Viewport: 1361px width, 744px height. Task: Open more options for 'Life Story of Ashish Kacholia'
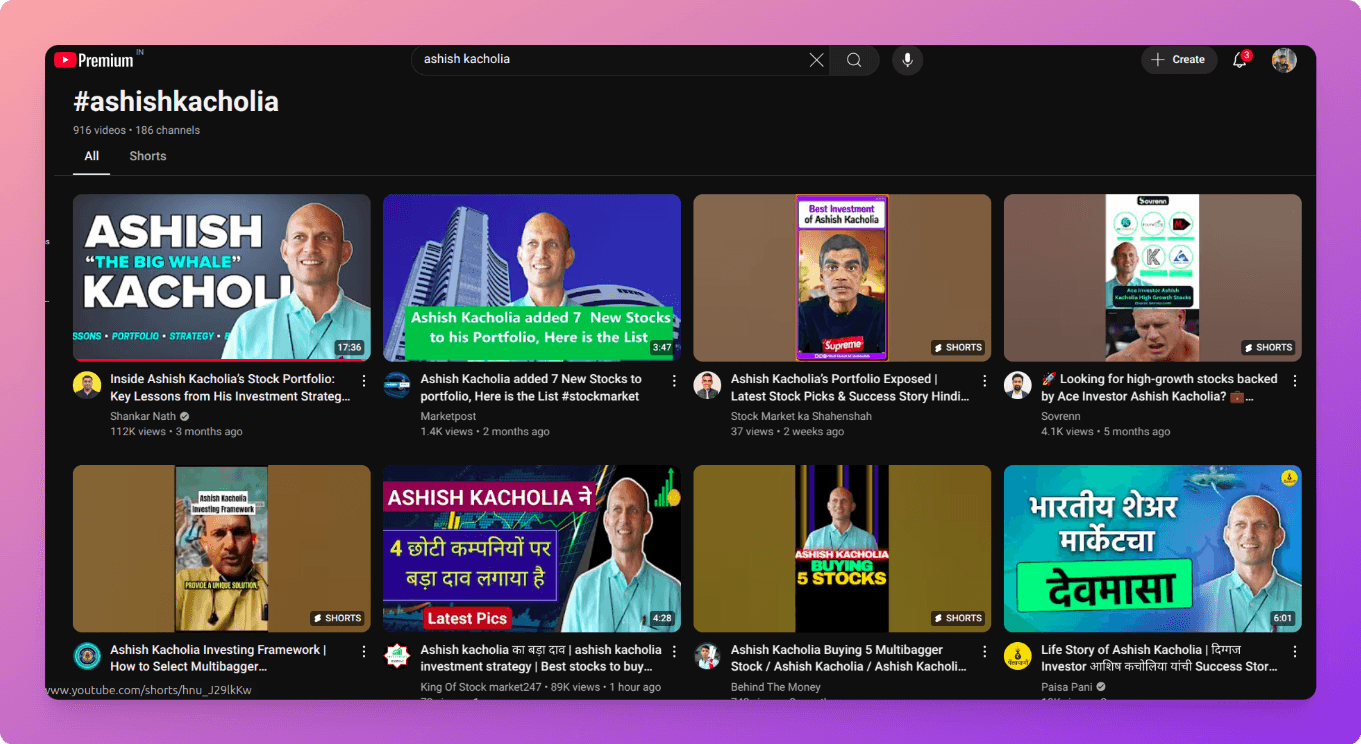coord(1295,652)
